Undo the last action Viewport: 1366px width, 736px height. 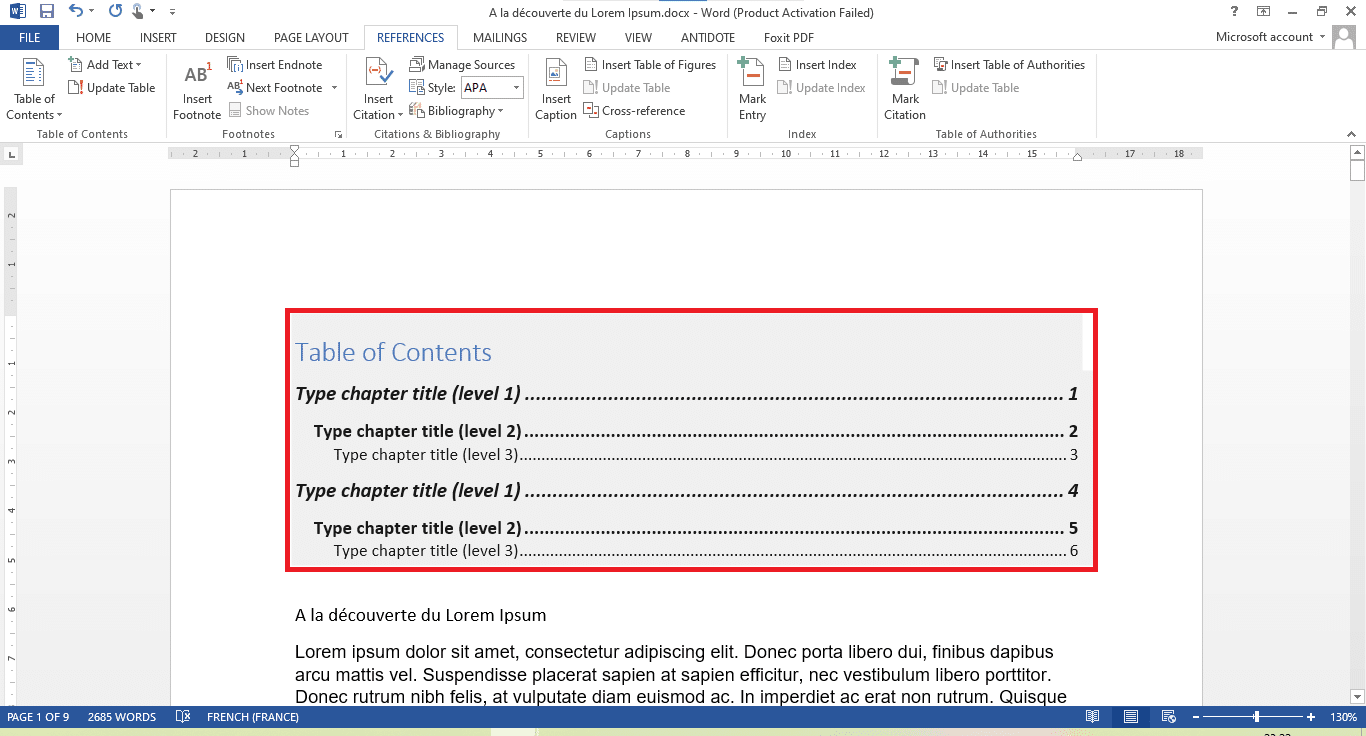(x=75, y=12)
